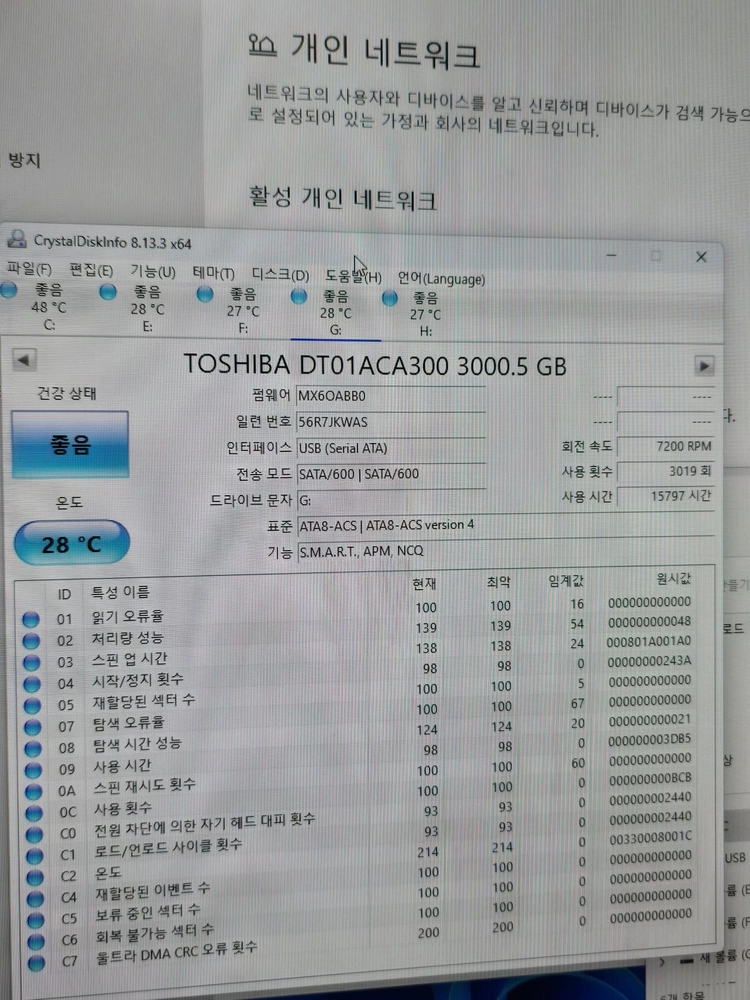Click status icon for 04 시작/정지 횟수

click(x=32, y=684)
